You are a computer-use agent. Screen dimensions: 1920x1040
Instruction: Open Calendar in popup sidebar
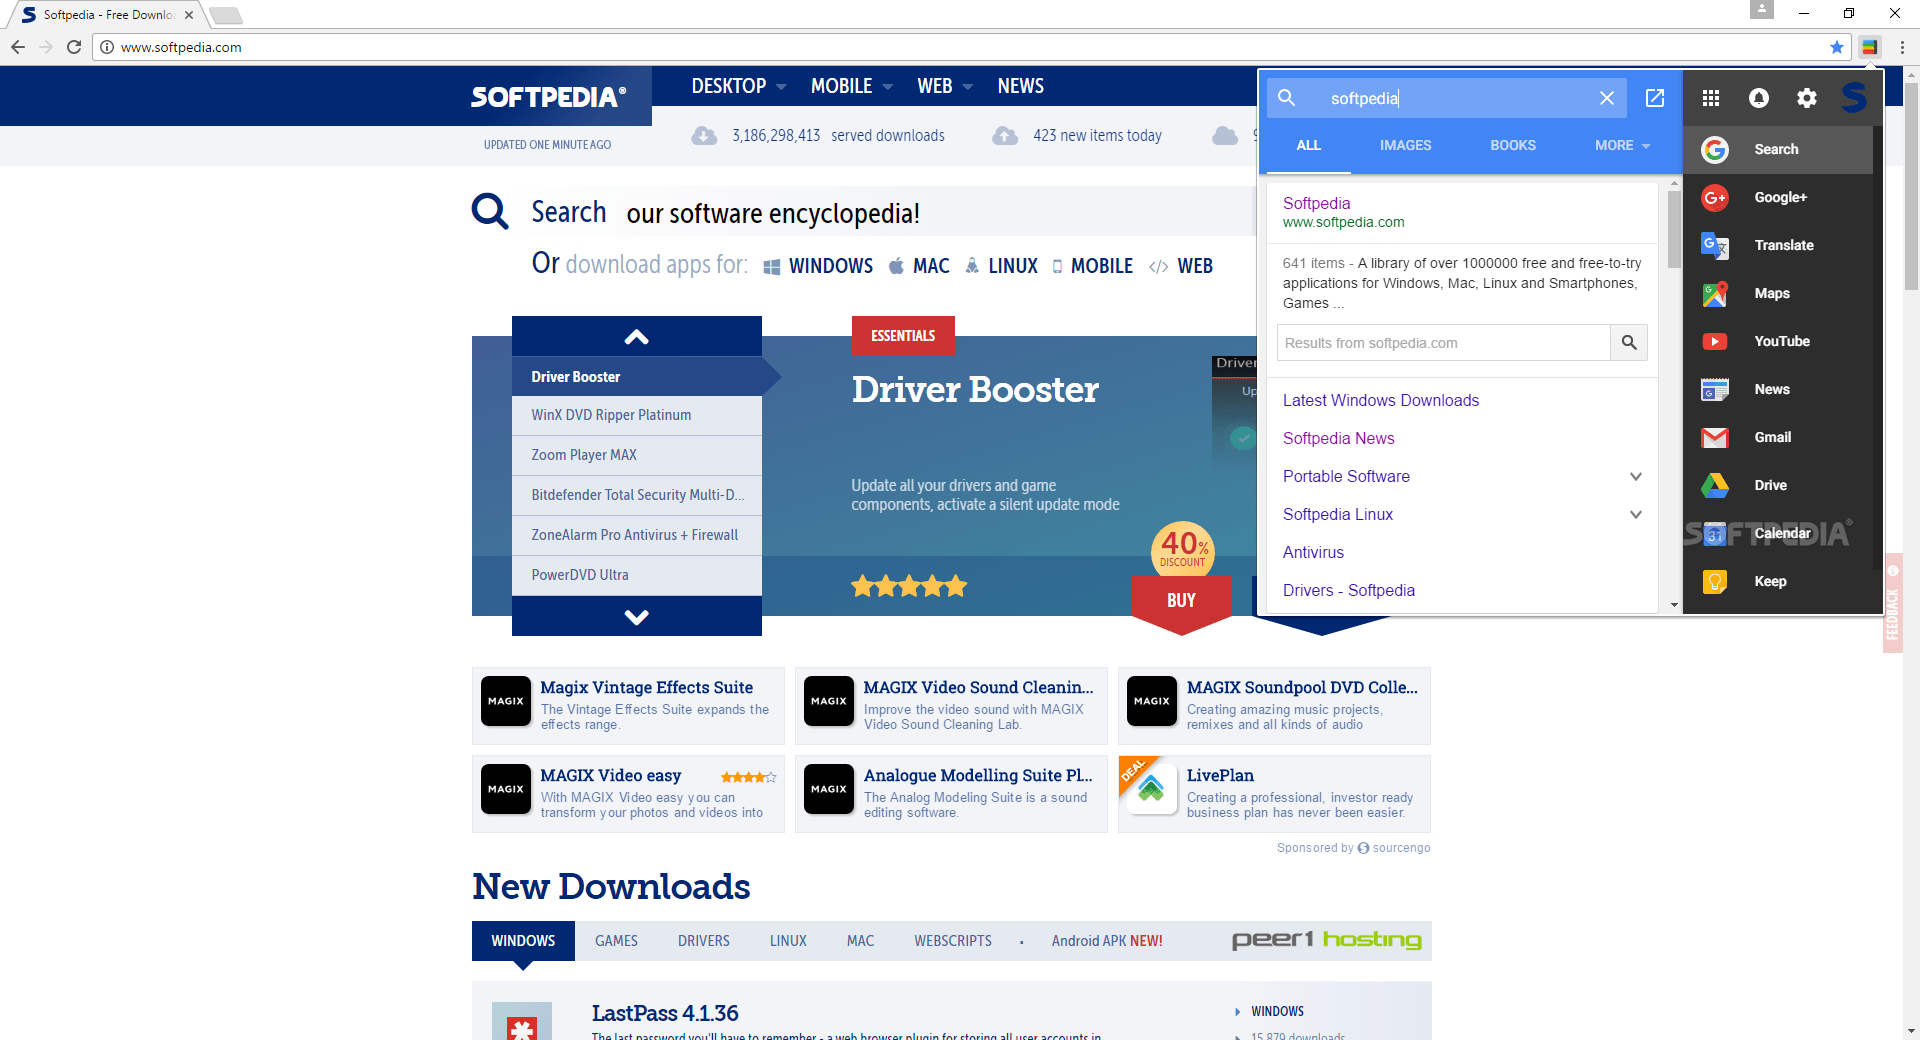tap(1778, 533)
